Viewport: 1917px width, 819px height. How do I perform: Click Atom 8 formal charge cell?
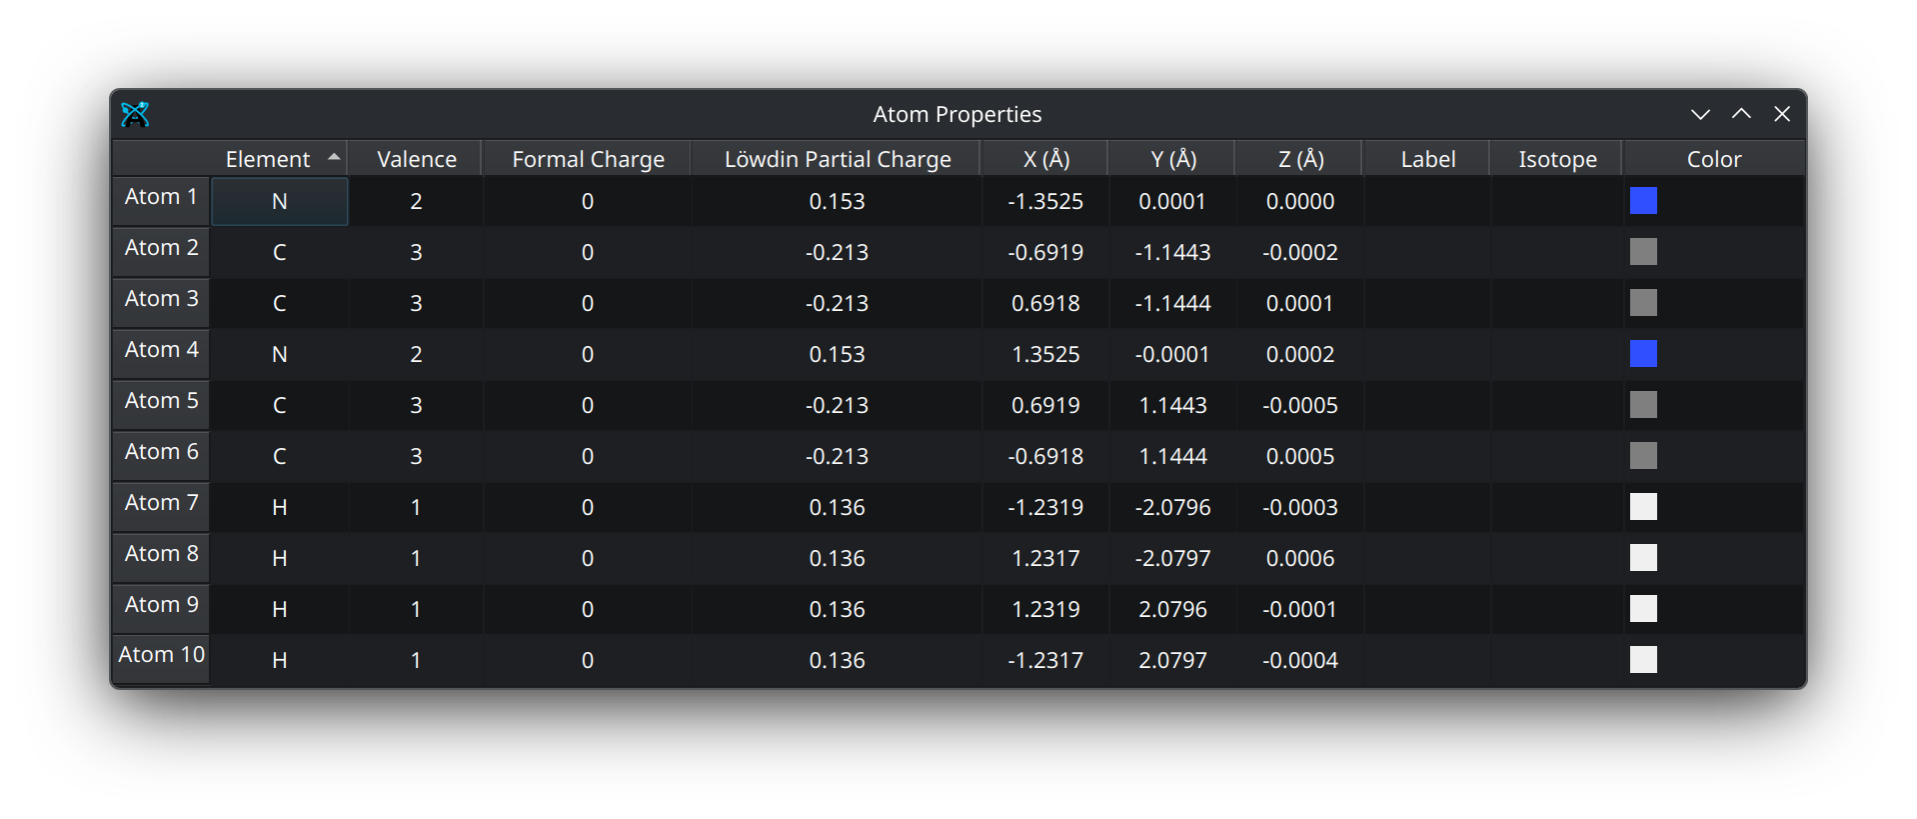(x=587, y=559)
